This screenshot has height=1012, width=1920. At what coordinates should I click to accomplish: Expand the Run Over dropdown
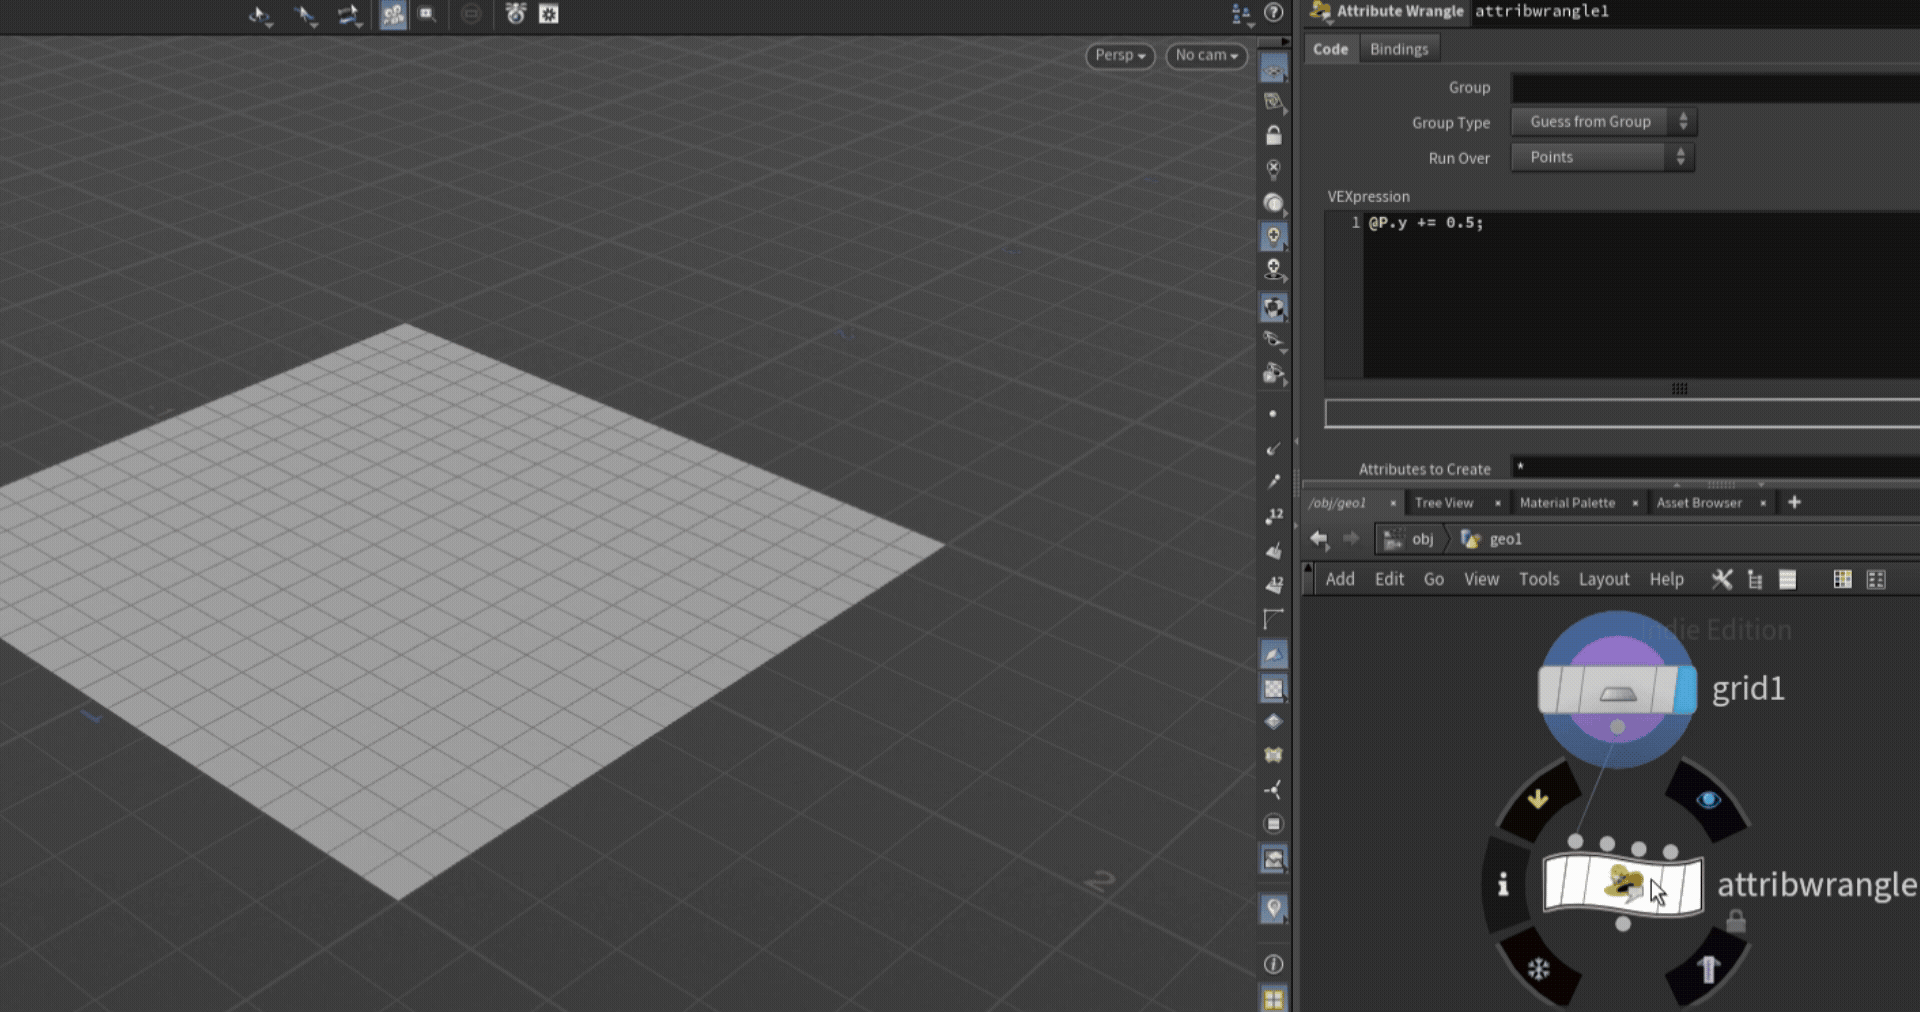point(1602,157)
